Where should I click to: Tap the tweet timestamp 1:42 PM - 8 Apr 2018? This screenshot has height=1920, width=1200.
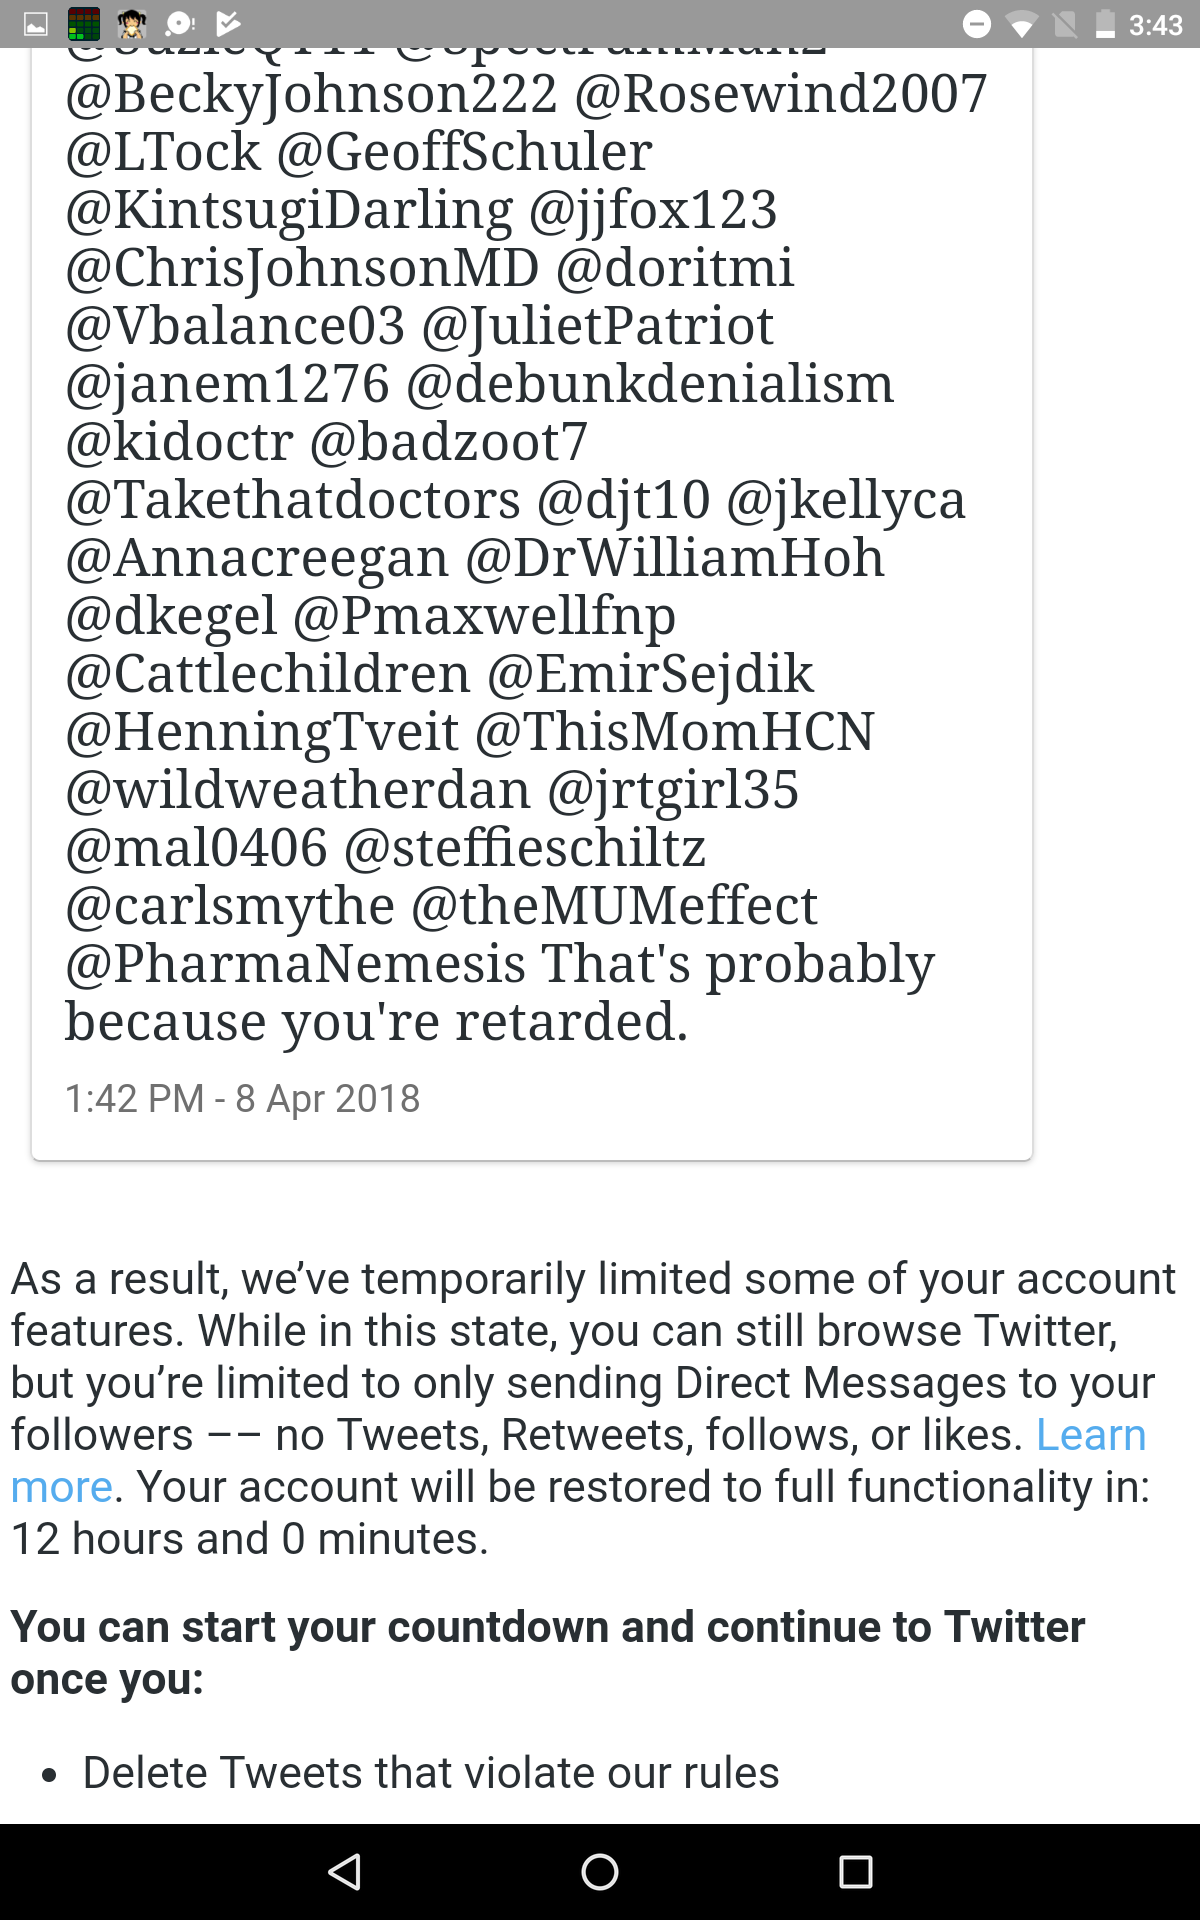pyautogui.click(x=243, y=1098)
